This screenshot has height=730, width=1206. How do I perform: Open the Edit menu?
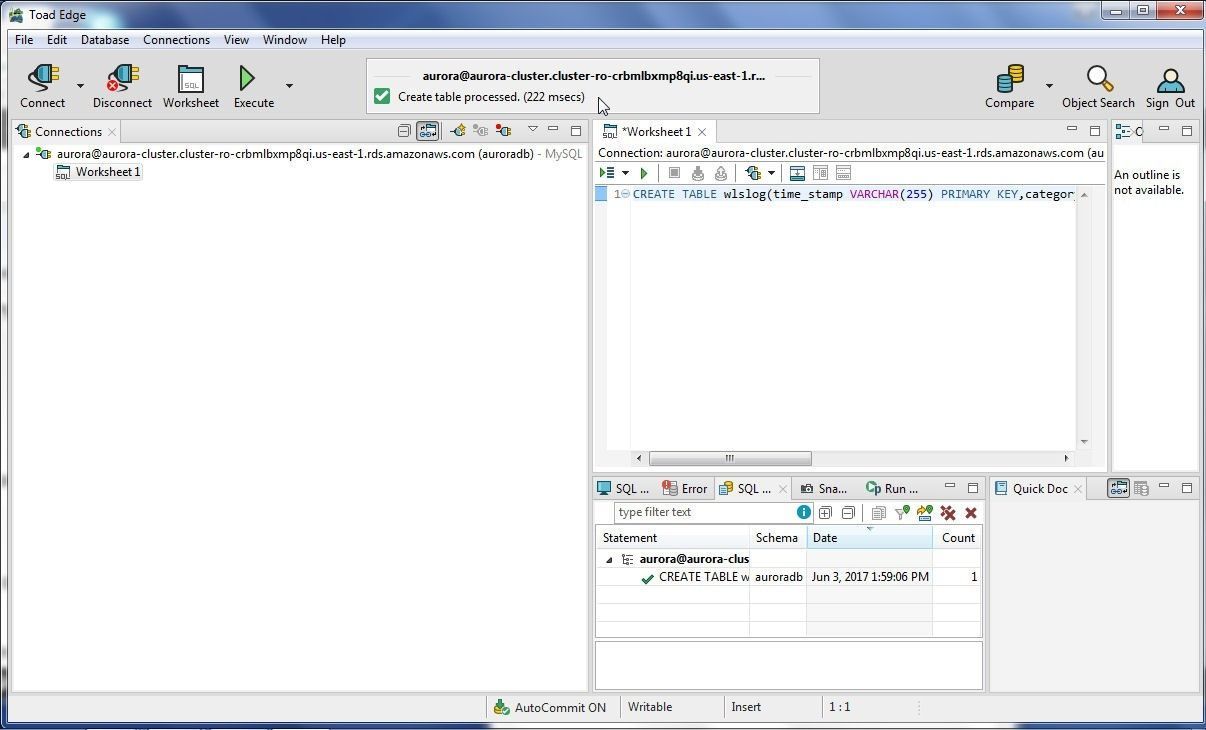click(57, 40)
